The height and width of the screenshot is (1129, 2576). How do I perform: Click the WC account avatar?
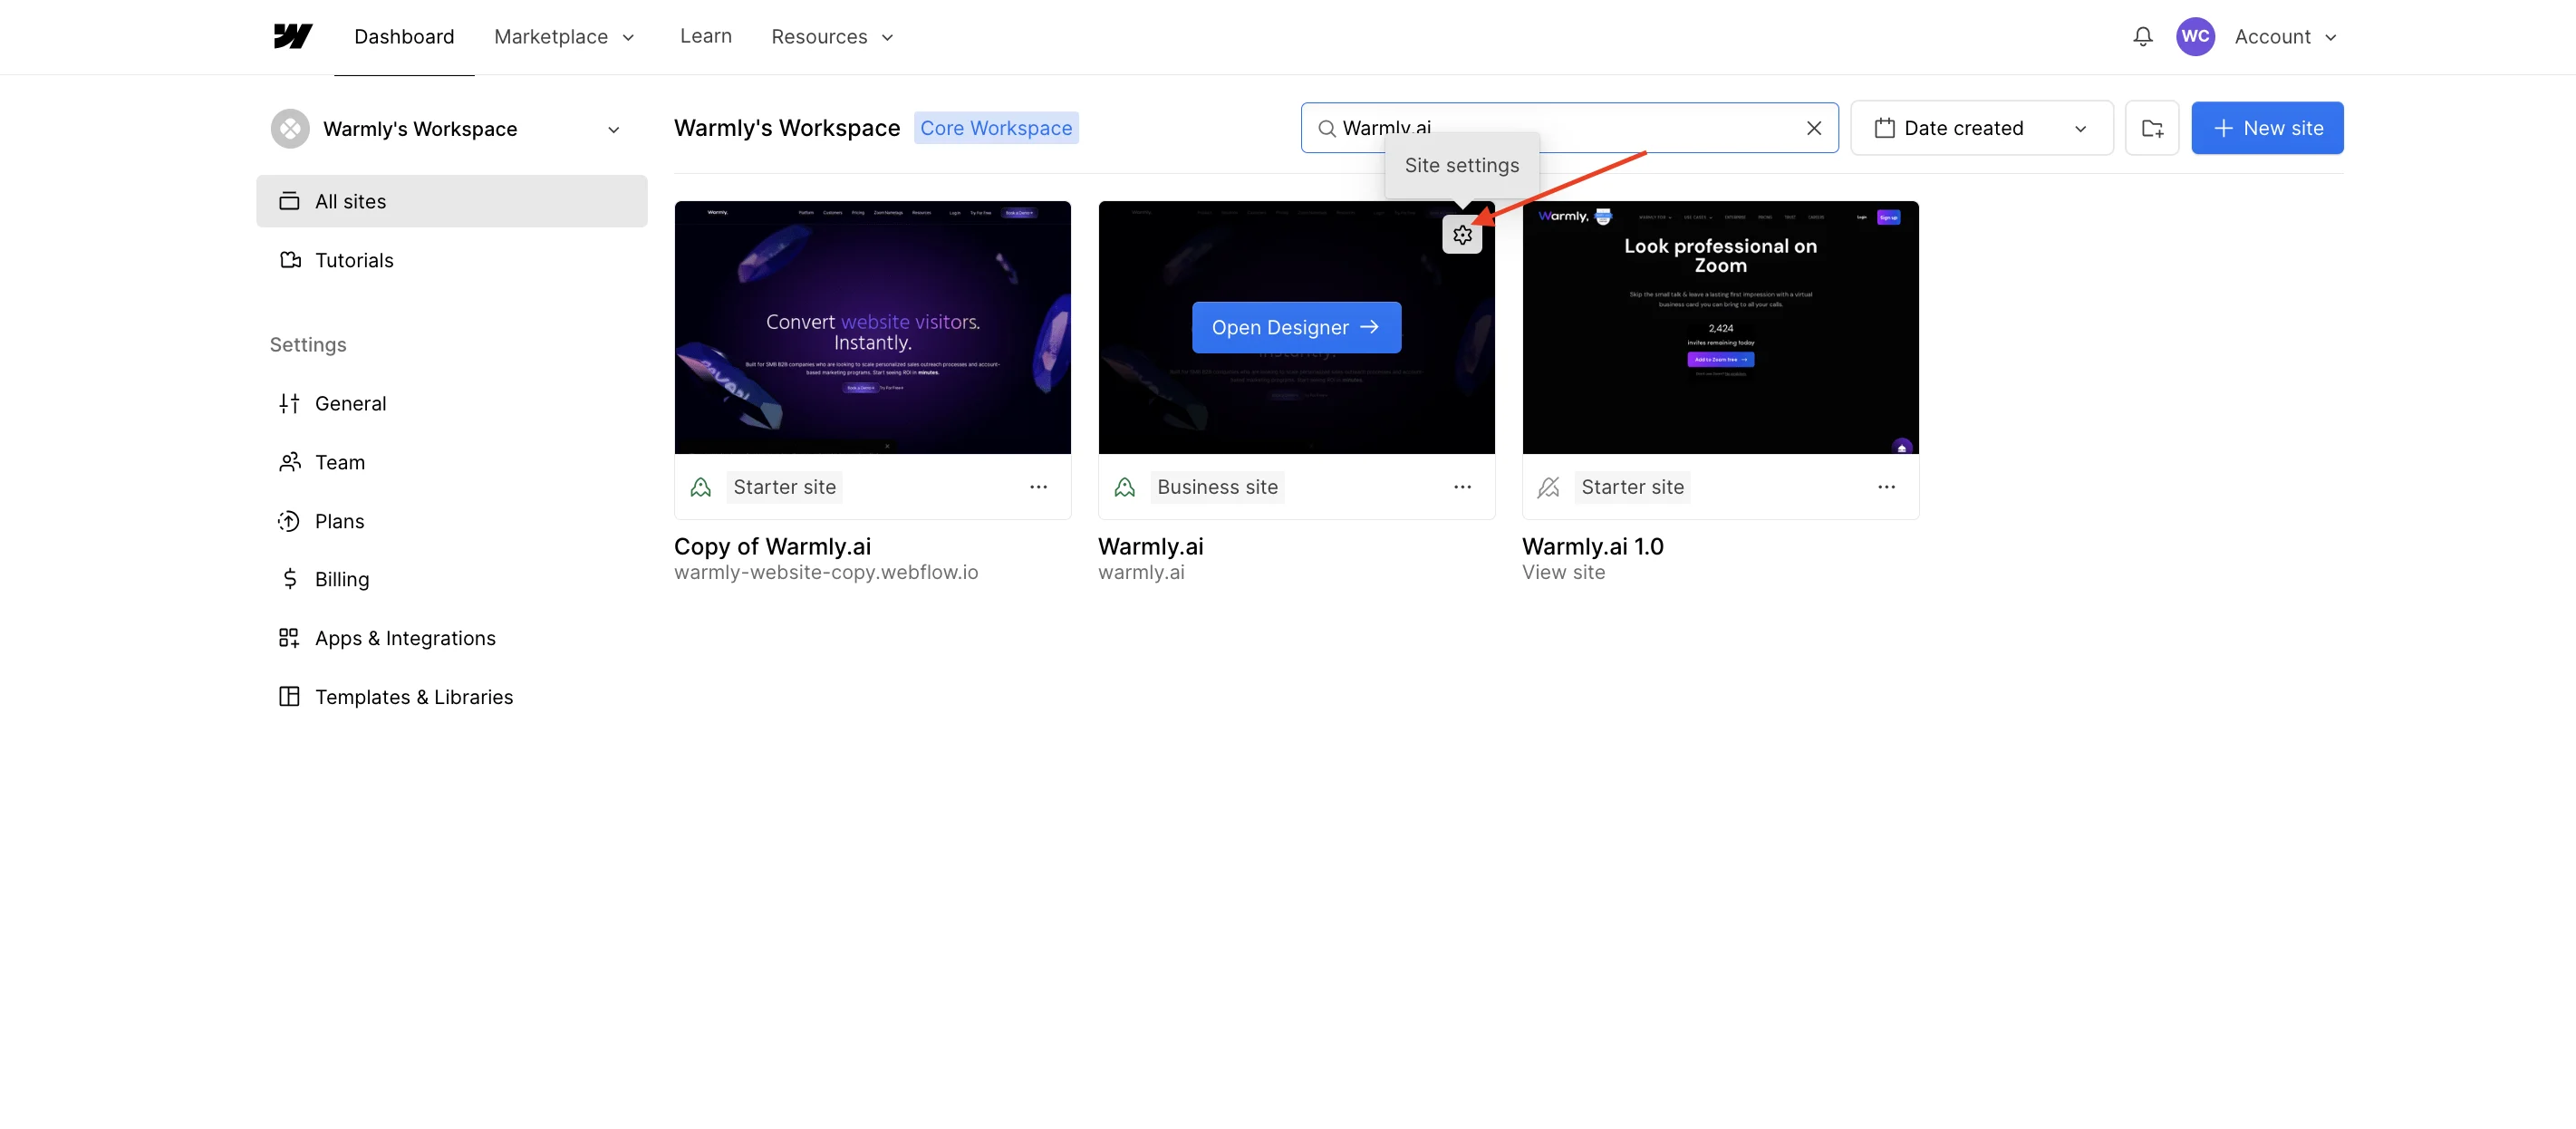[2195, 36]
